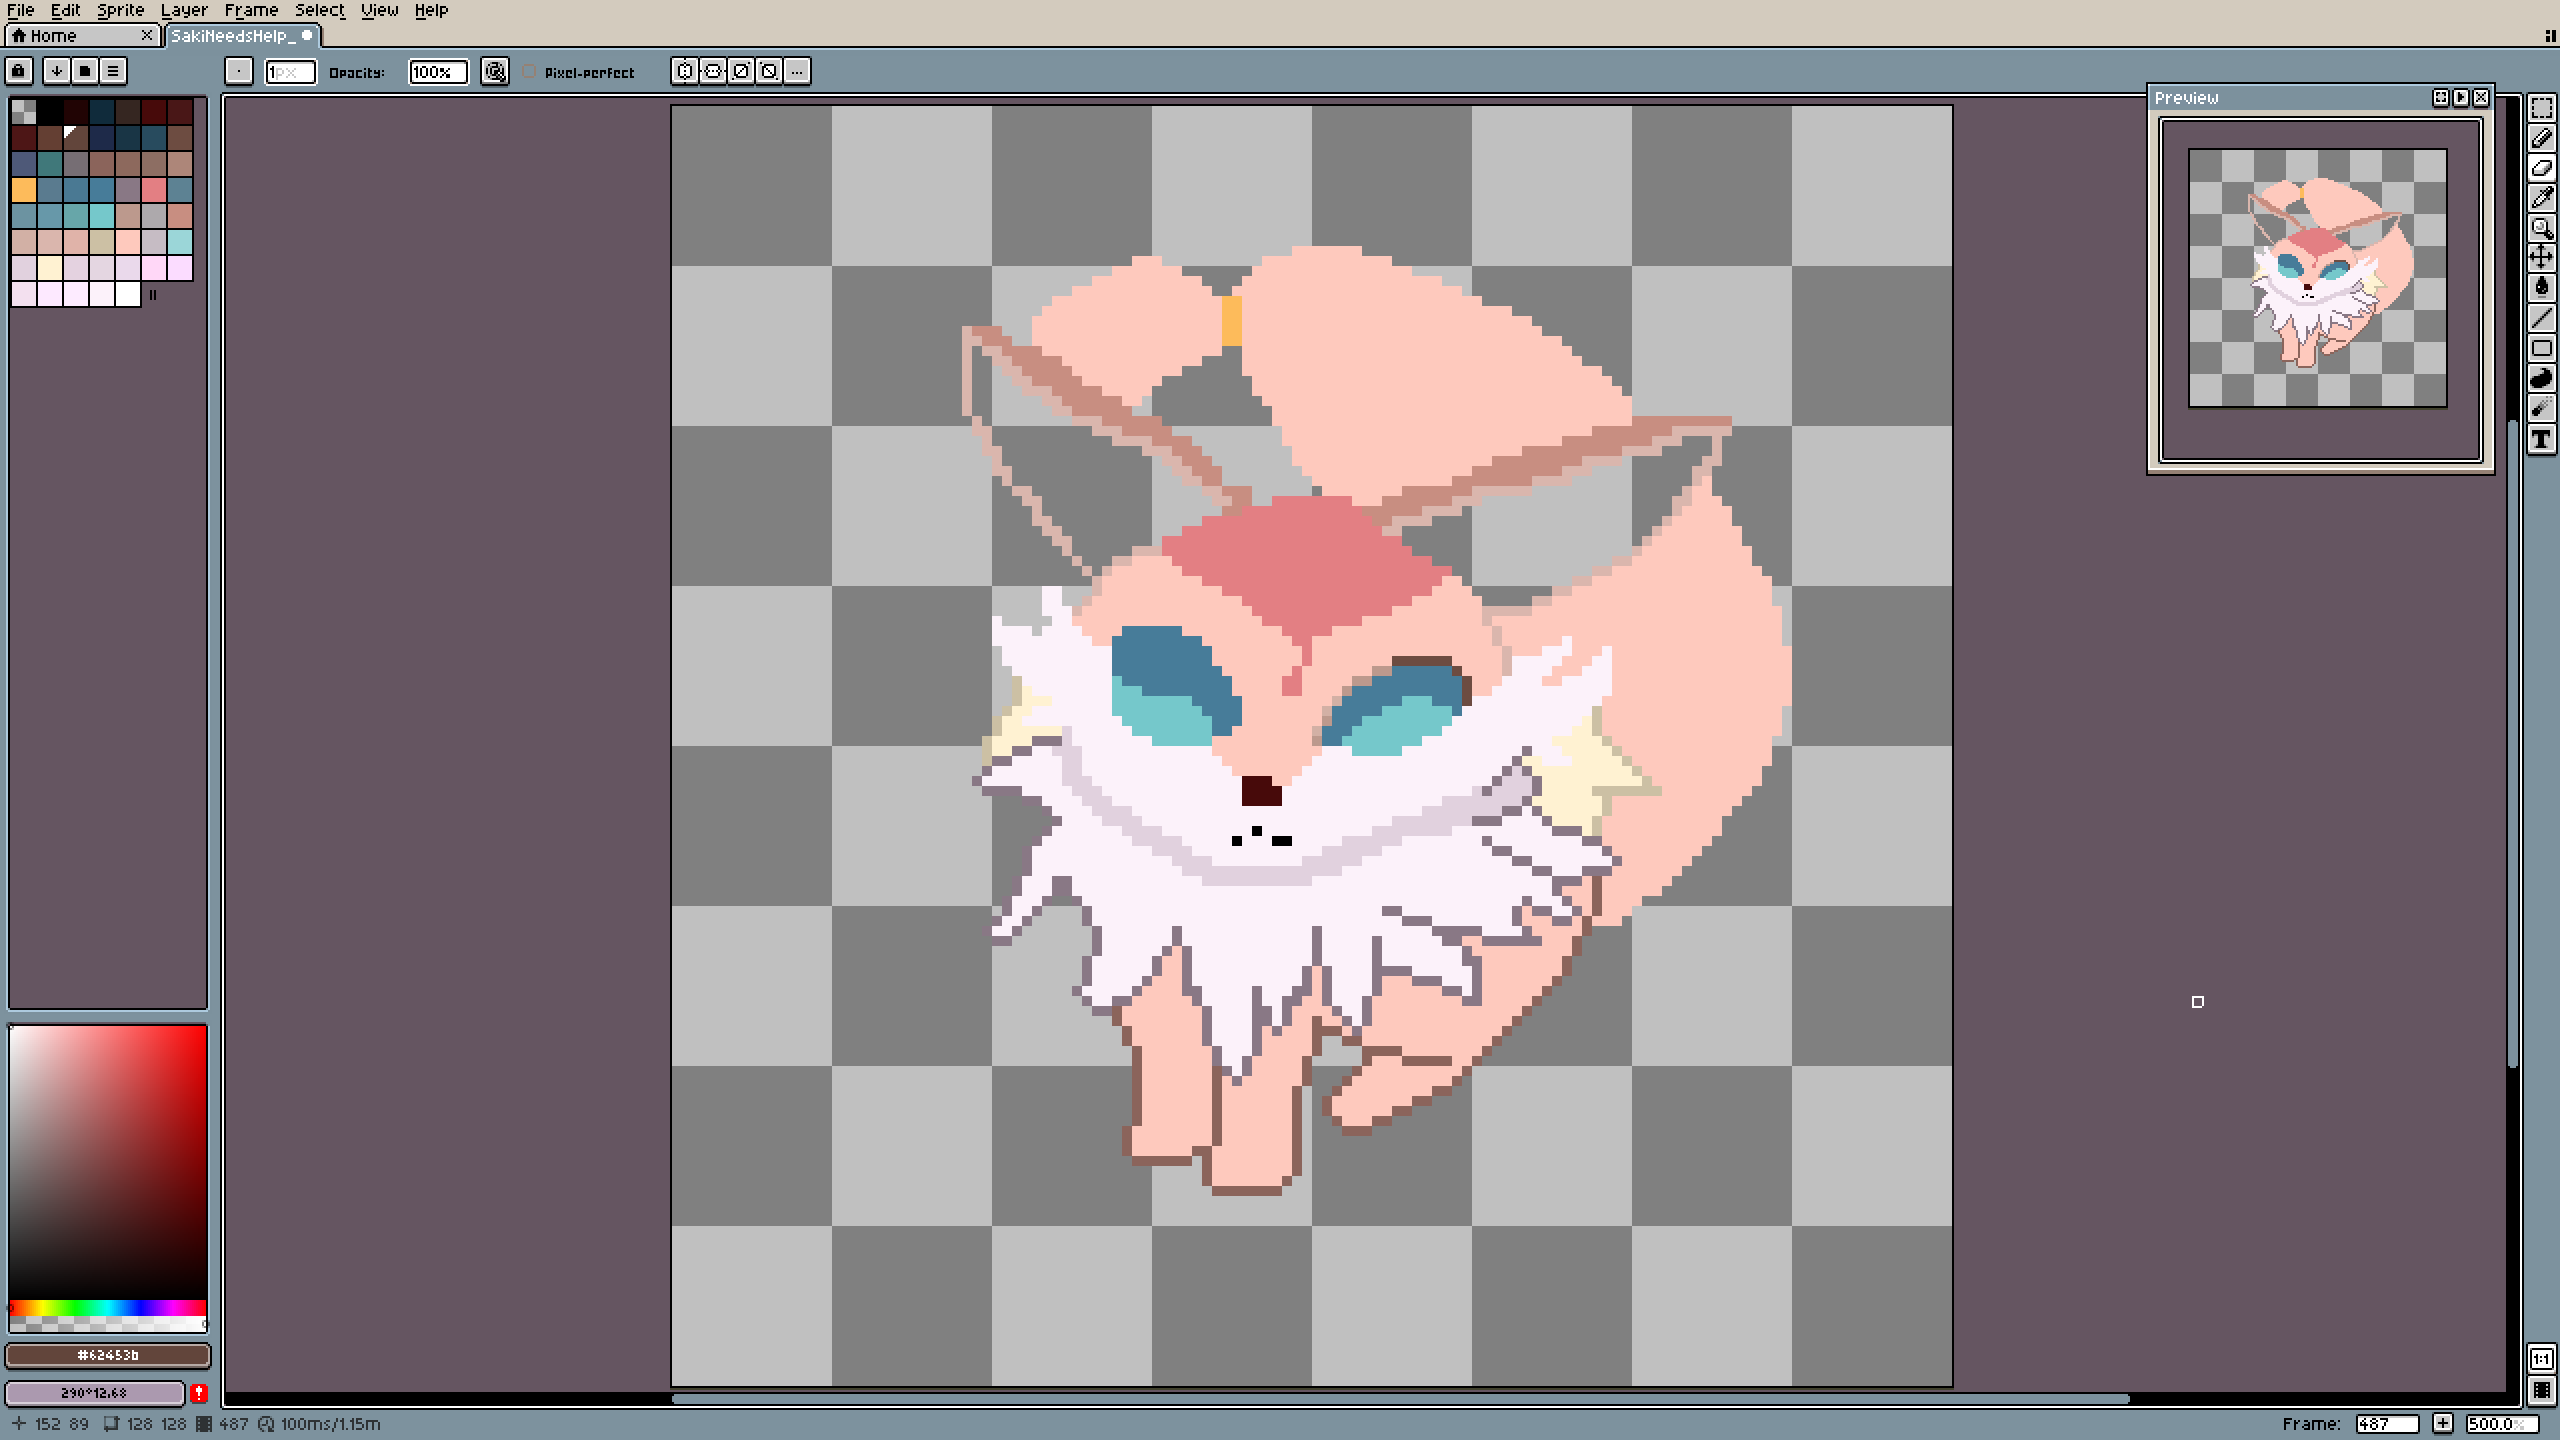Screen dimensions: 2560x1440
Task: Click the Preview window sprite thumbnail
Action: click(2318, 278)
